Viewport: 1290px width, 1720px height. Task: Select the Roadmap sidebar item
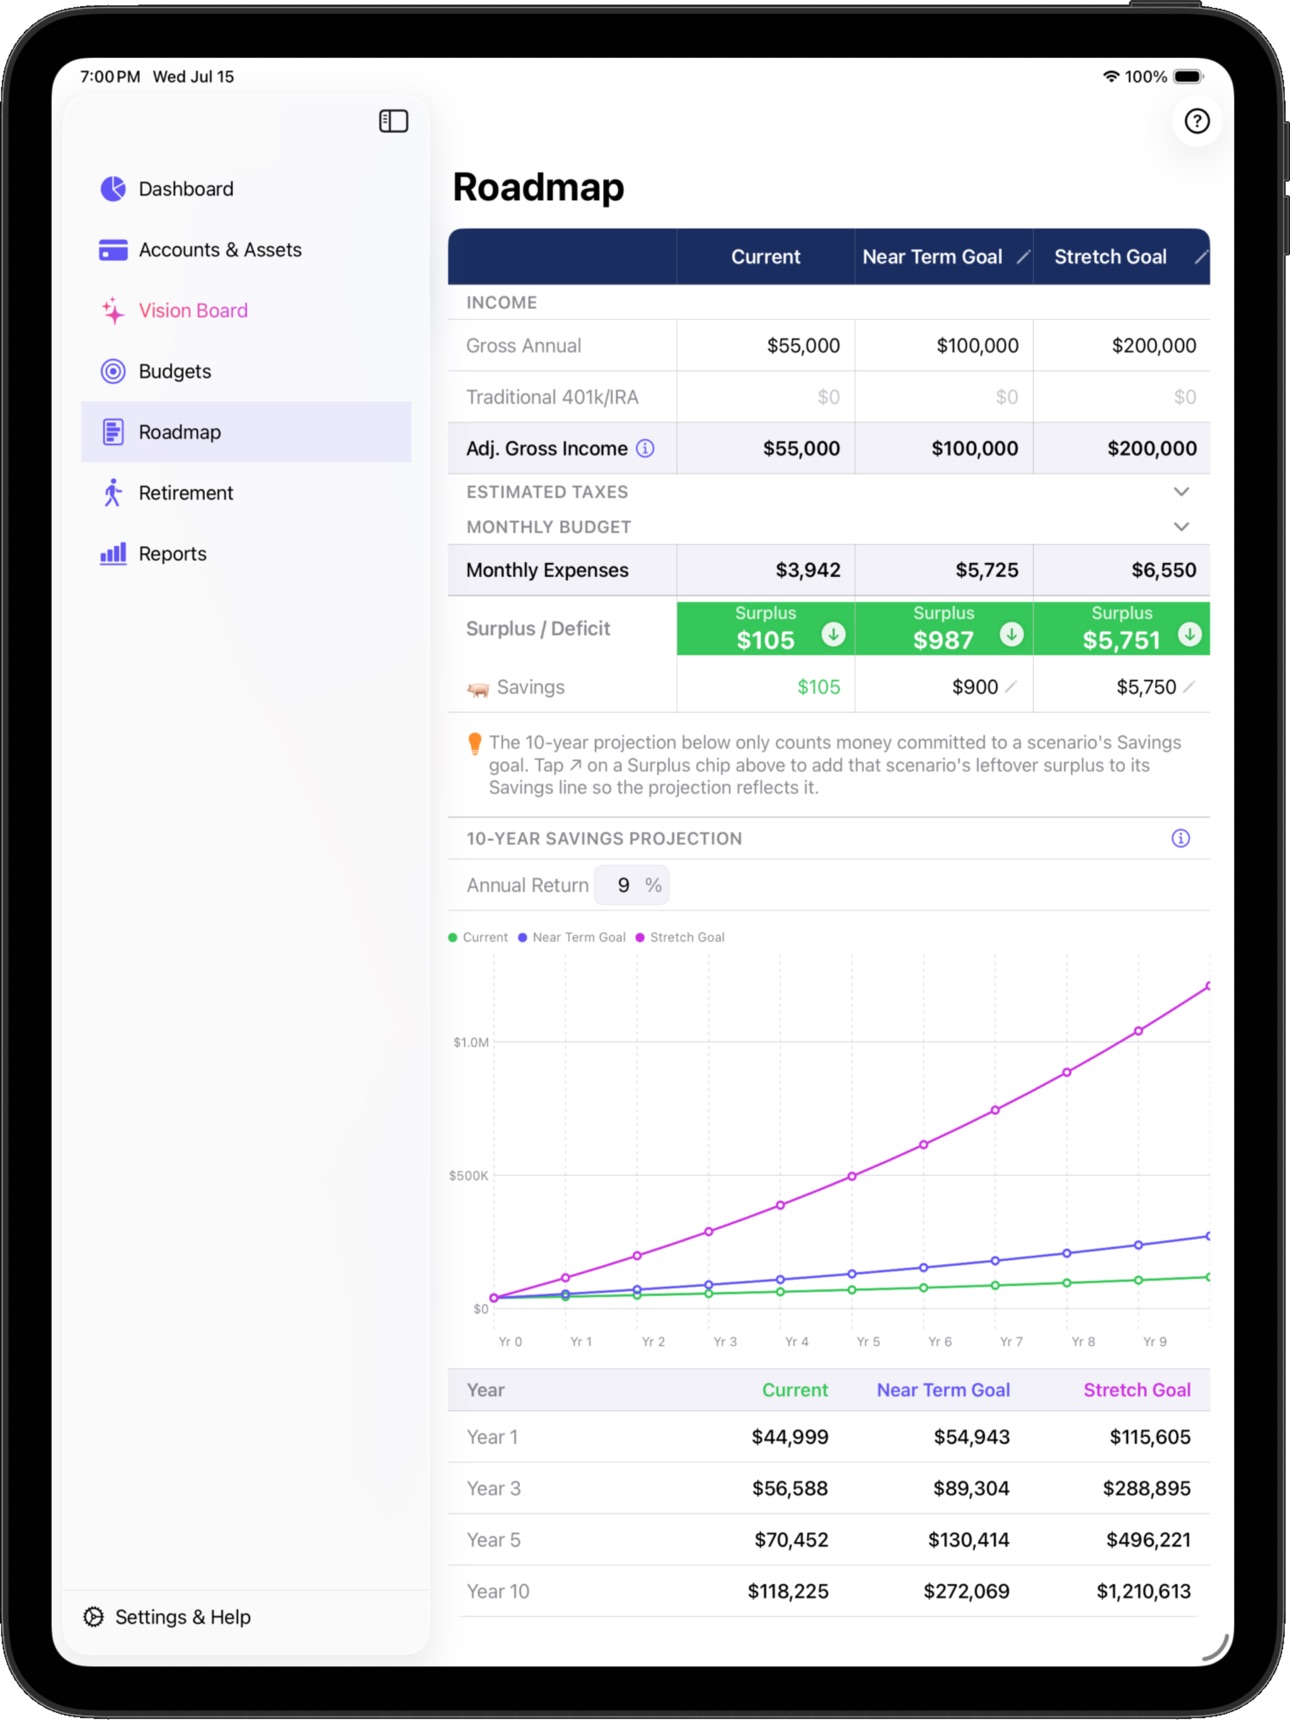click(246, 432)
